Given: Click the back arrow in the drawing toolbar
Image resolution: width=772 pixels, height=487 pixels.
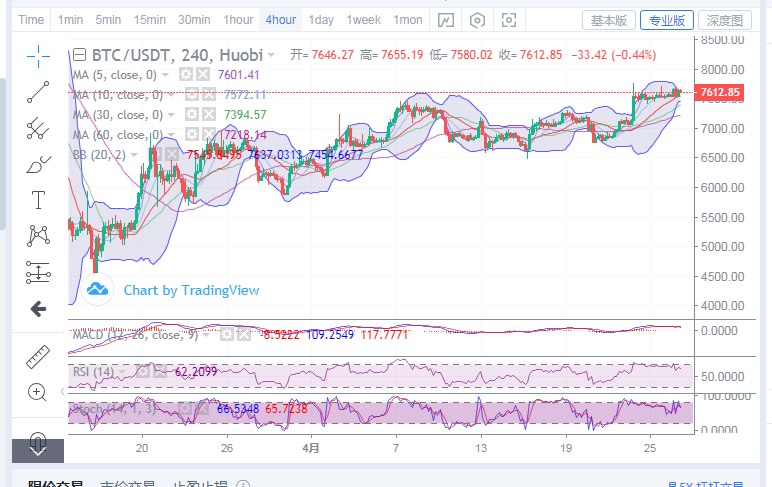Looking at the screenshot, I should [x=38, y=309].
